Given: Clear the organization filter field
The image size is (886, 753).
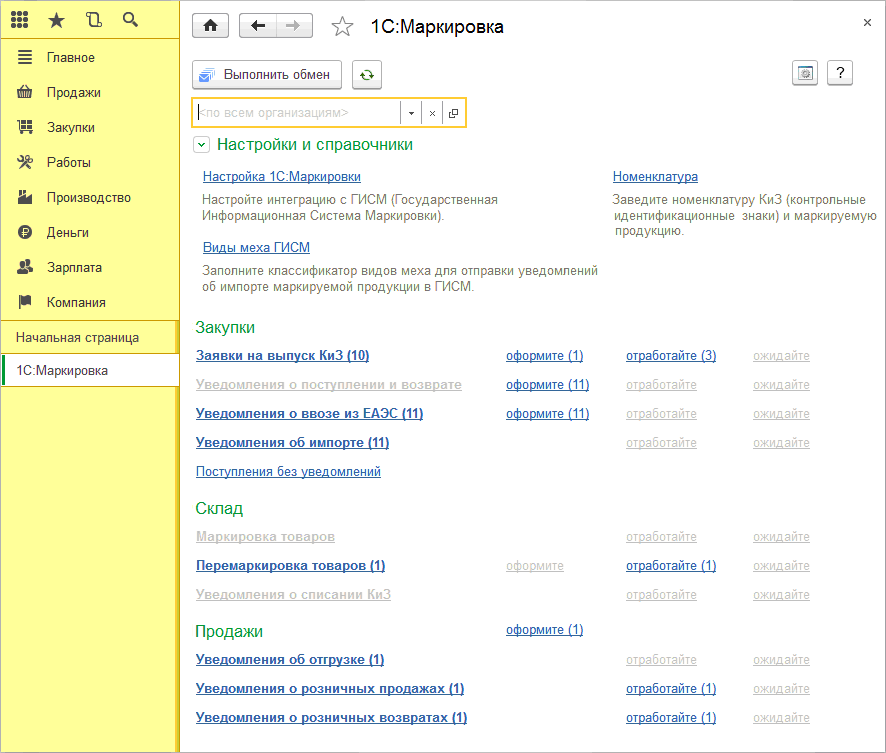Looking at the screenshot, I should (x=432, y=113).
